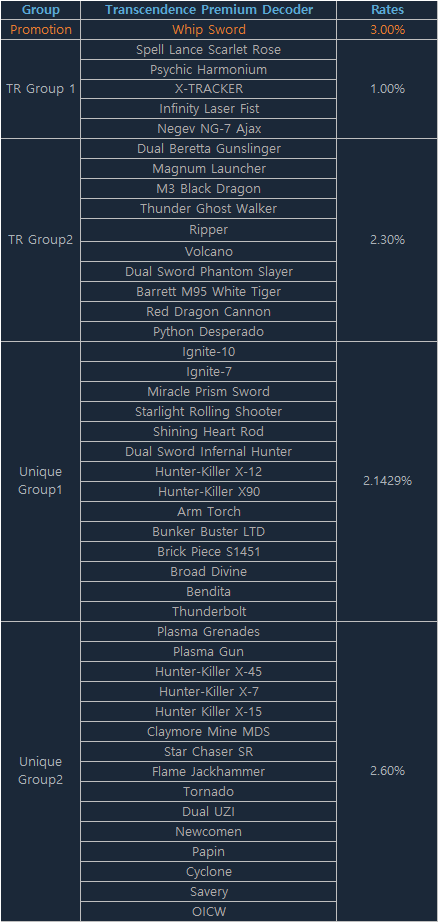Select the TR Group 1 cell
438x922 pixels.
click(41, 89)
